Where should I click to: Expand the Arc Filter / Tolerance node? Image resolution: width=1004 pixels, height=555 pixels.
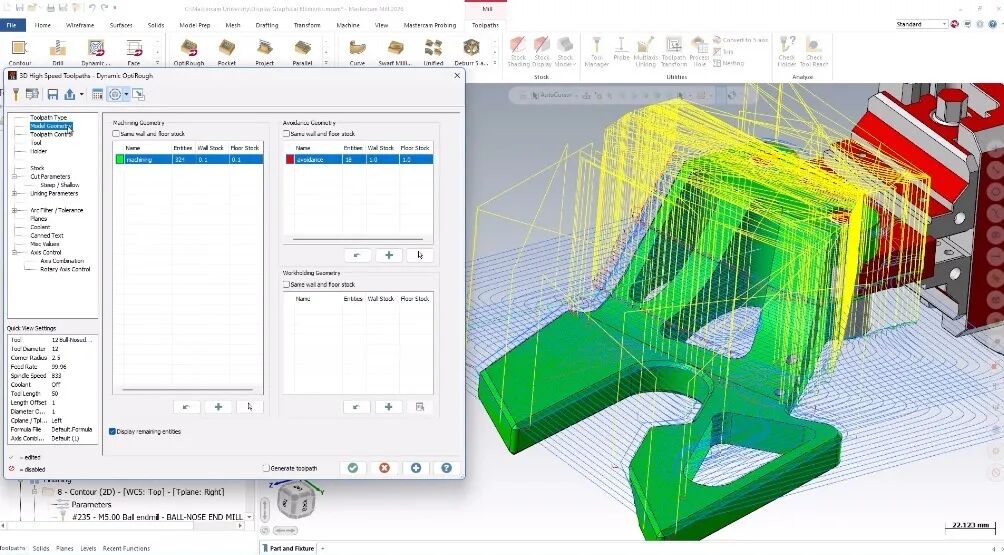click(x=15, y=210)
